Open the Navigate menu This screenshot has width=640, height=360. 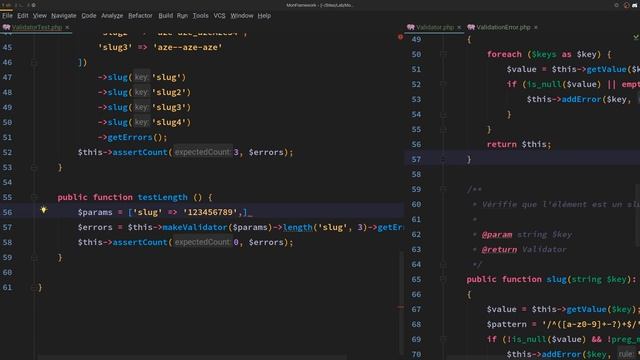pos(64,16)
